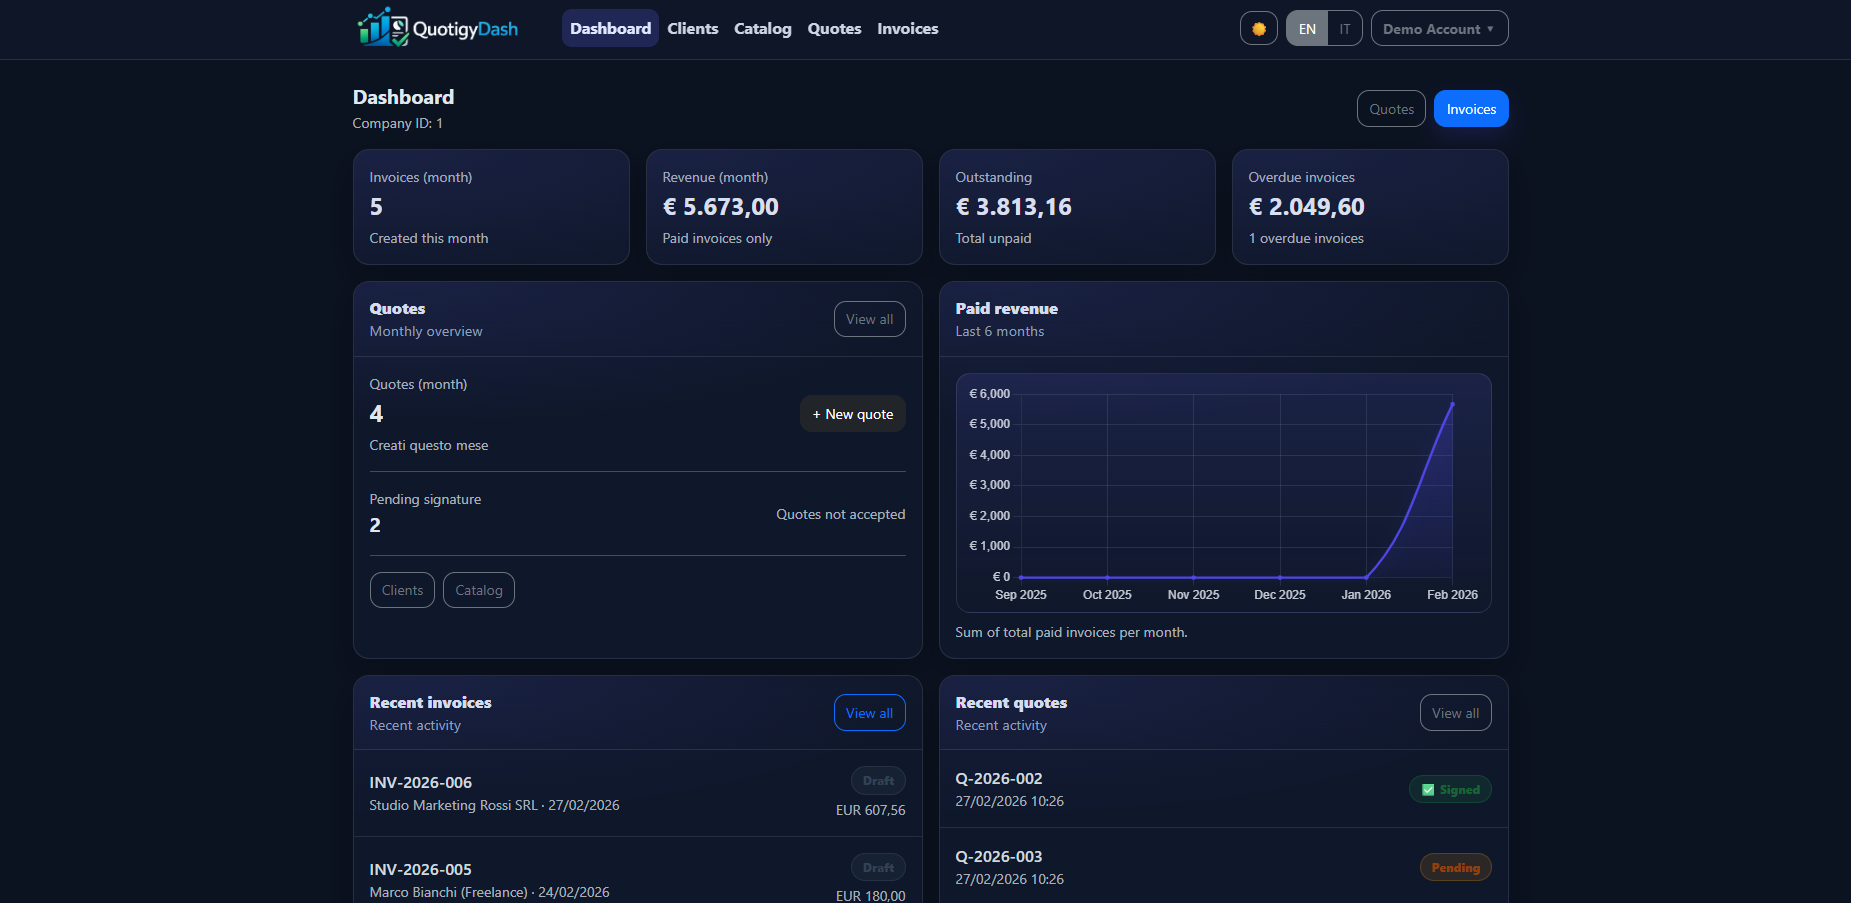Click the Signed status badge
1851x903 pixels.
[1450, 789]
